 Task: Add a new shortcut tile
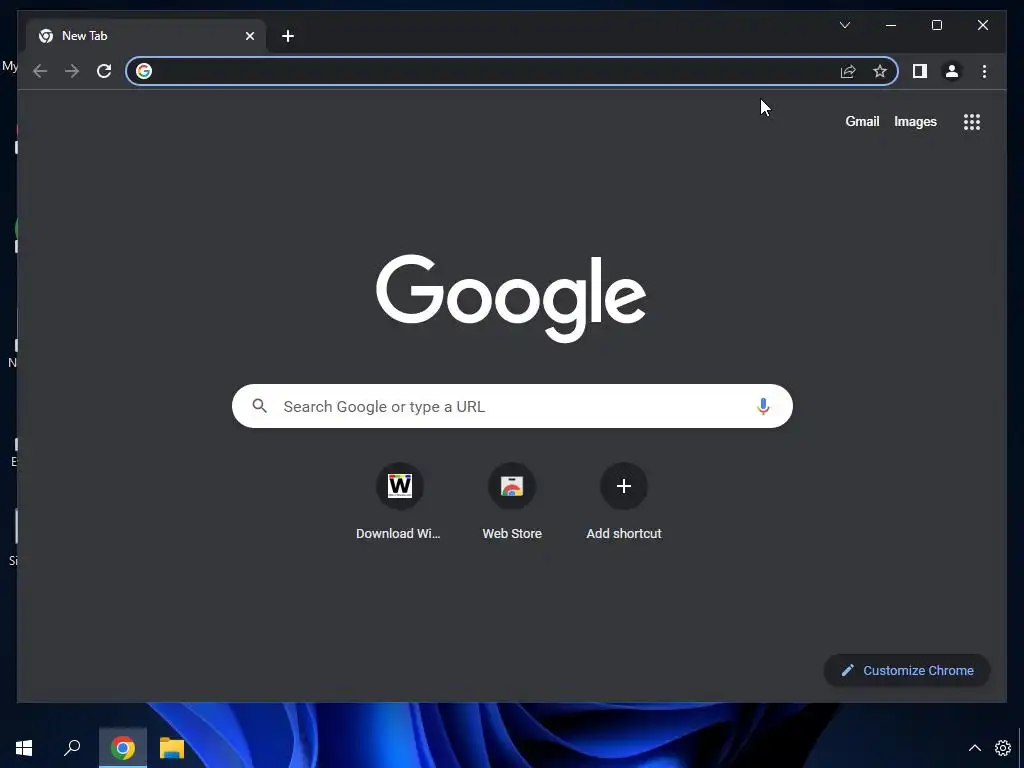(x=624, y=500)
